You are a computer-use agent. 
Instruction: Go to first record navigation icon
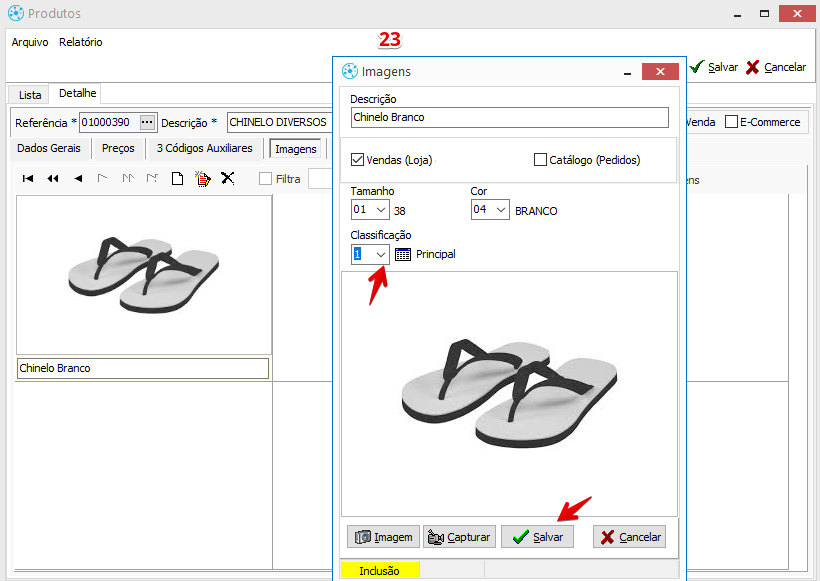(28, 179)
